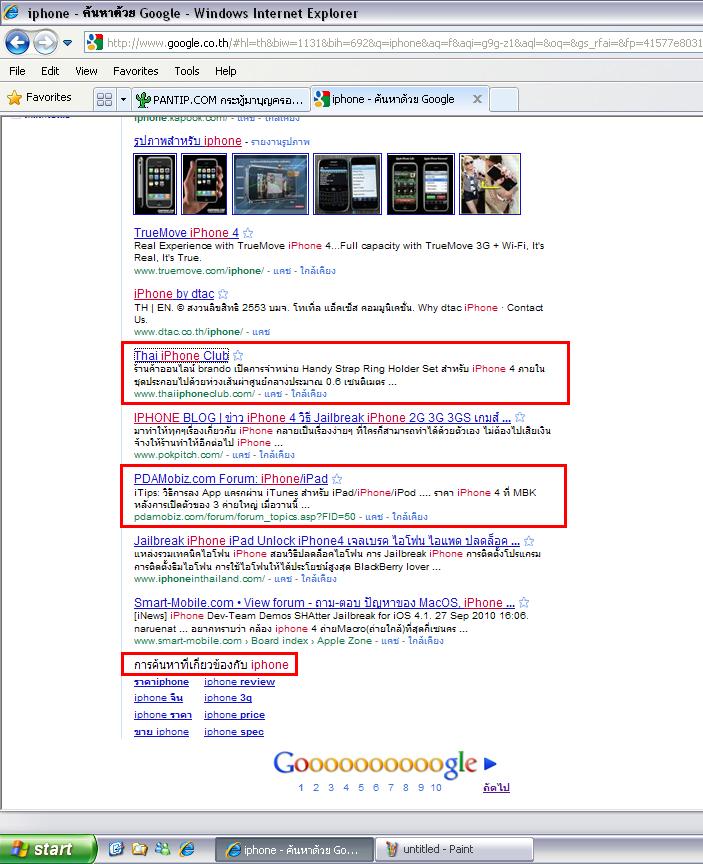Open the Thai iPhone Club result

coord(181,356)
